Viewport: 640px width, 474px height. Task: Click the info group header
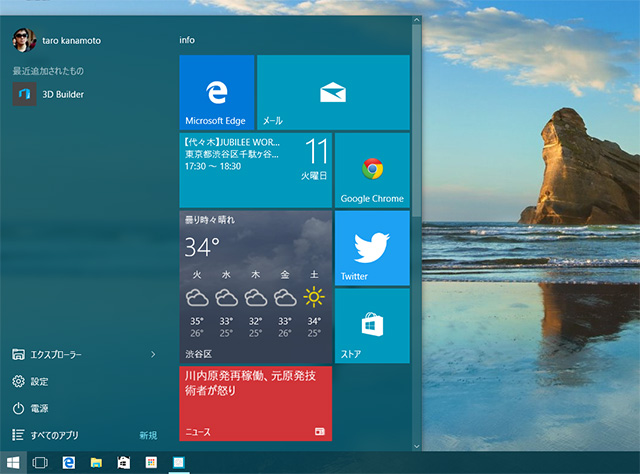click(x=187, y=40)
